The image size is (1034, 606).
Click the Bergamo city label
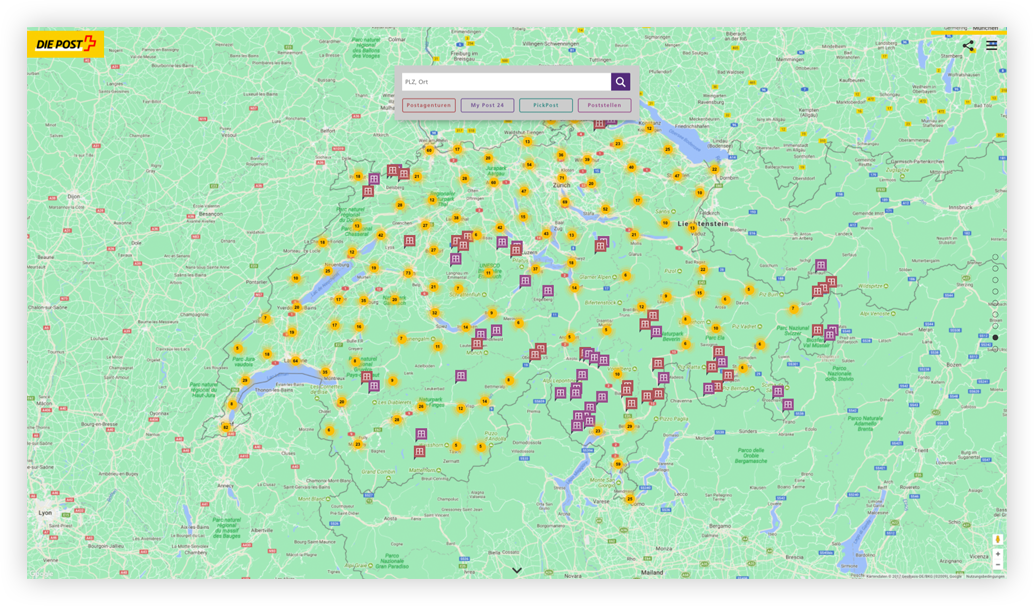coord(720,526)
